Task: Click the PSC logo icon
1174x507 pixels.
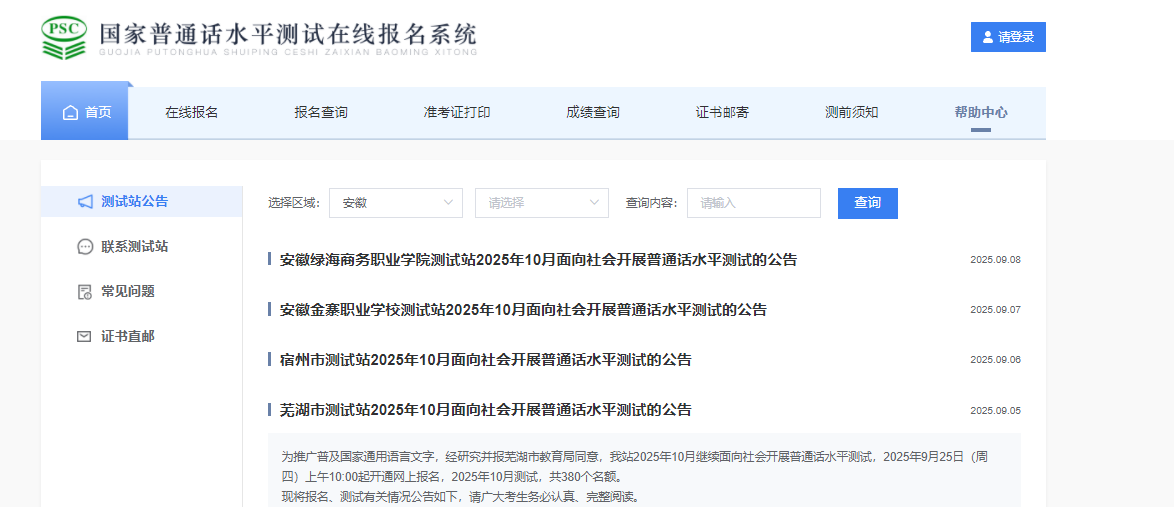Action: (x=64, y=37)
